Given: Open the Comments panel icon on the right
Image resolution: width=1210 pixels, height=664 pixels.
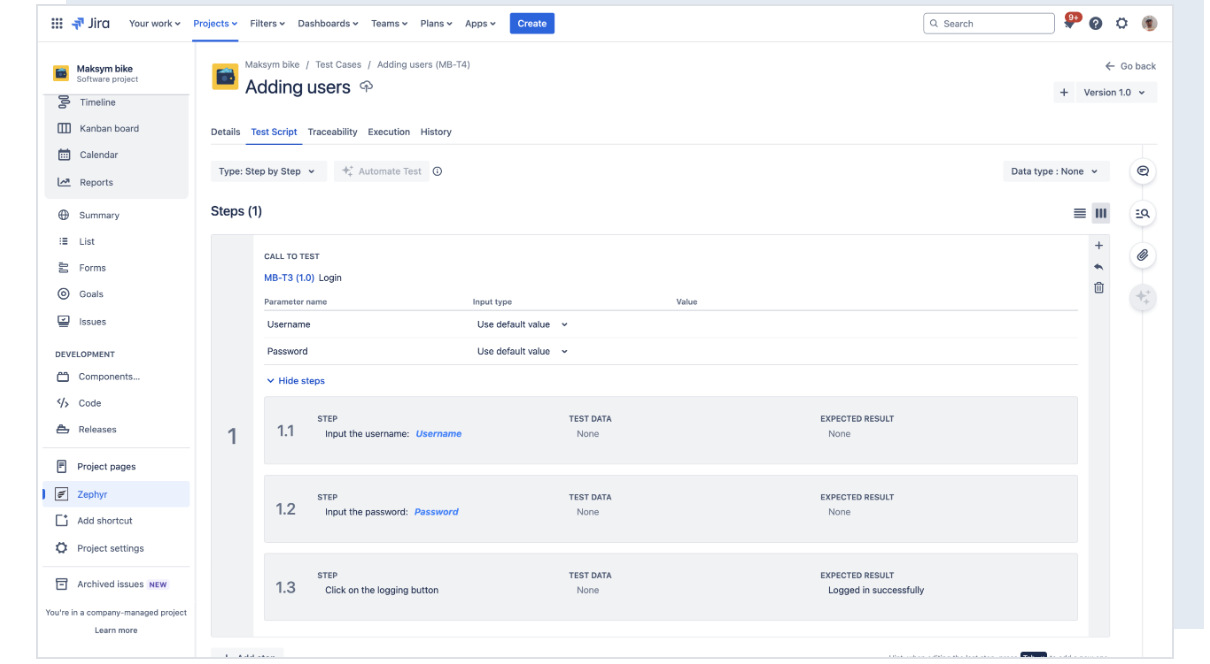Looking at the screenshot, I should pos(1142,171).
